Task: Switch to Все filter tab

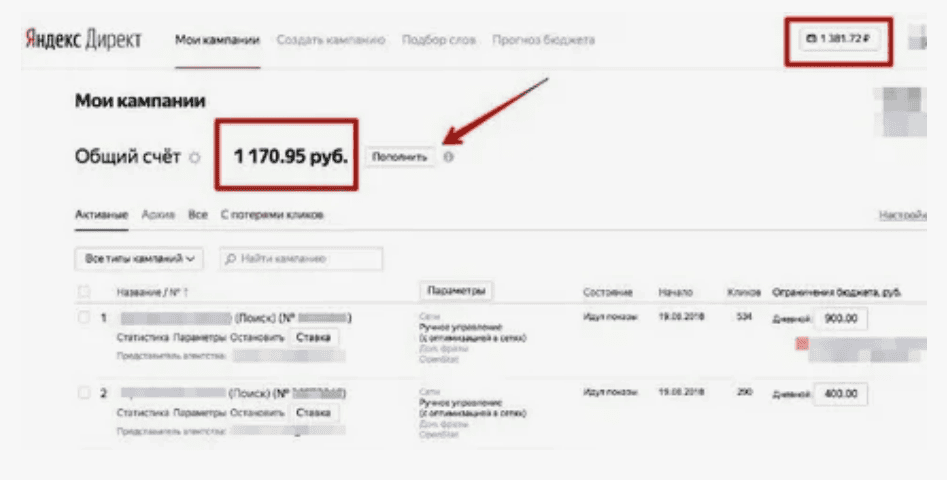Action: (x=197, y=215)
